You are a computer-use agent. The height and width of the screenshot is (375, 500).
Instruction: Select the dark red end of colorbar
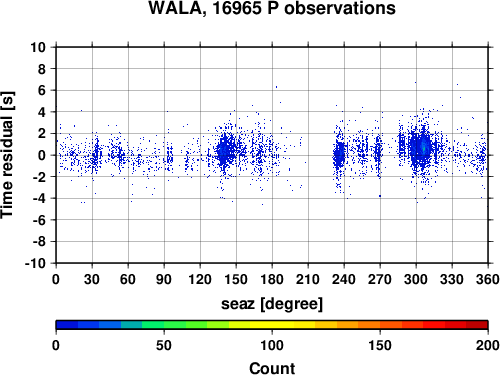point(477,325)
